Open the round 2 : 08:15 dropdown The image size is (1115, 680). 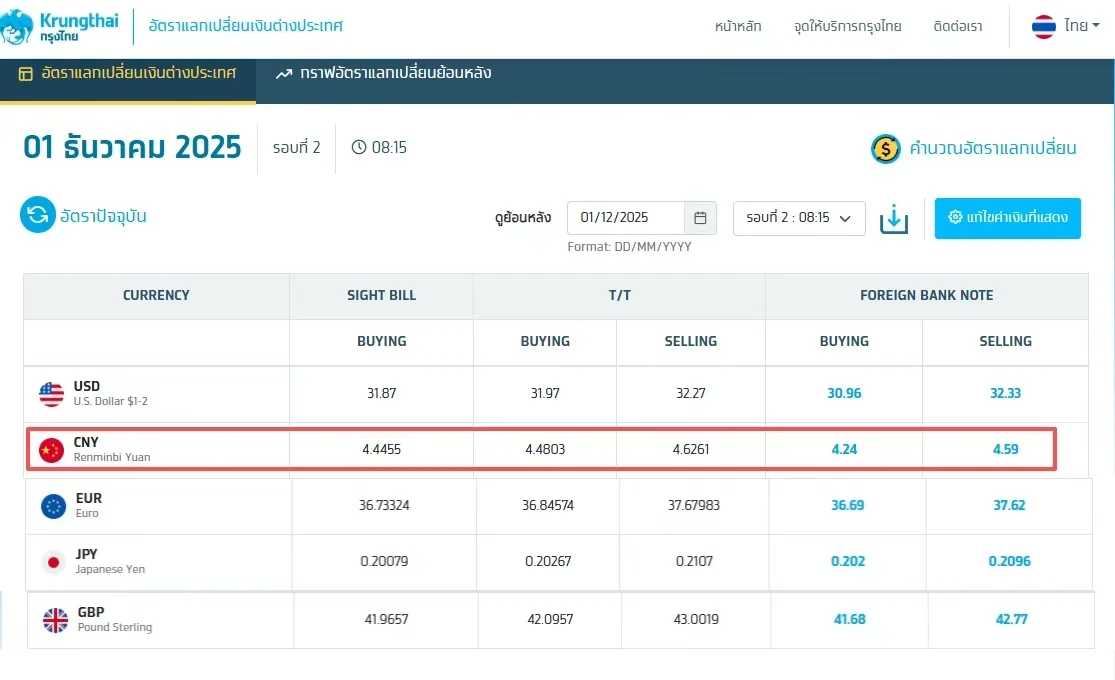(x=799, y=218)
